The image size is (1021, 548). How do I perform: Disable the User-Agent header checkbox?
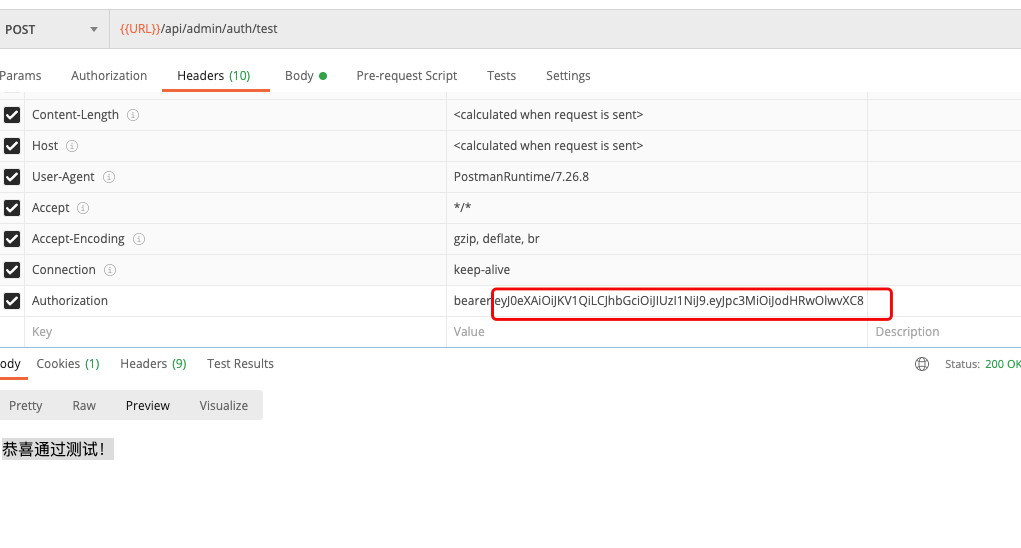click(12, 177)
